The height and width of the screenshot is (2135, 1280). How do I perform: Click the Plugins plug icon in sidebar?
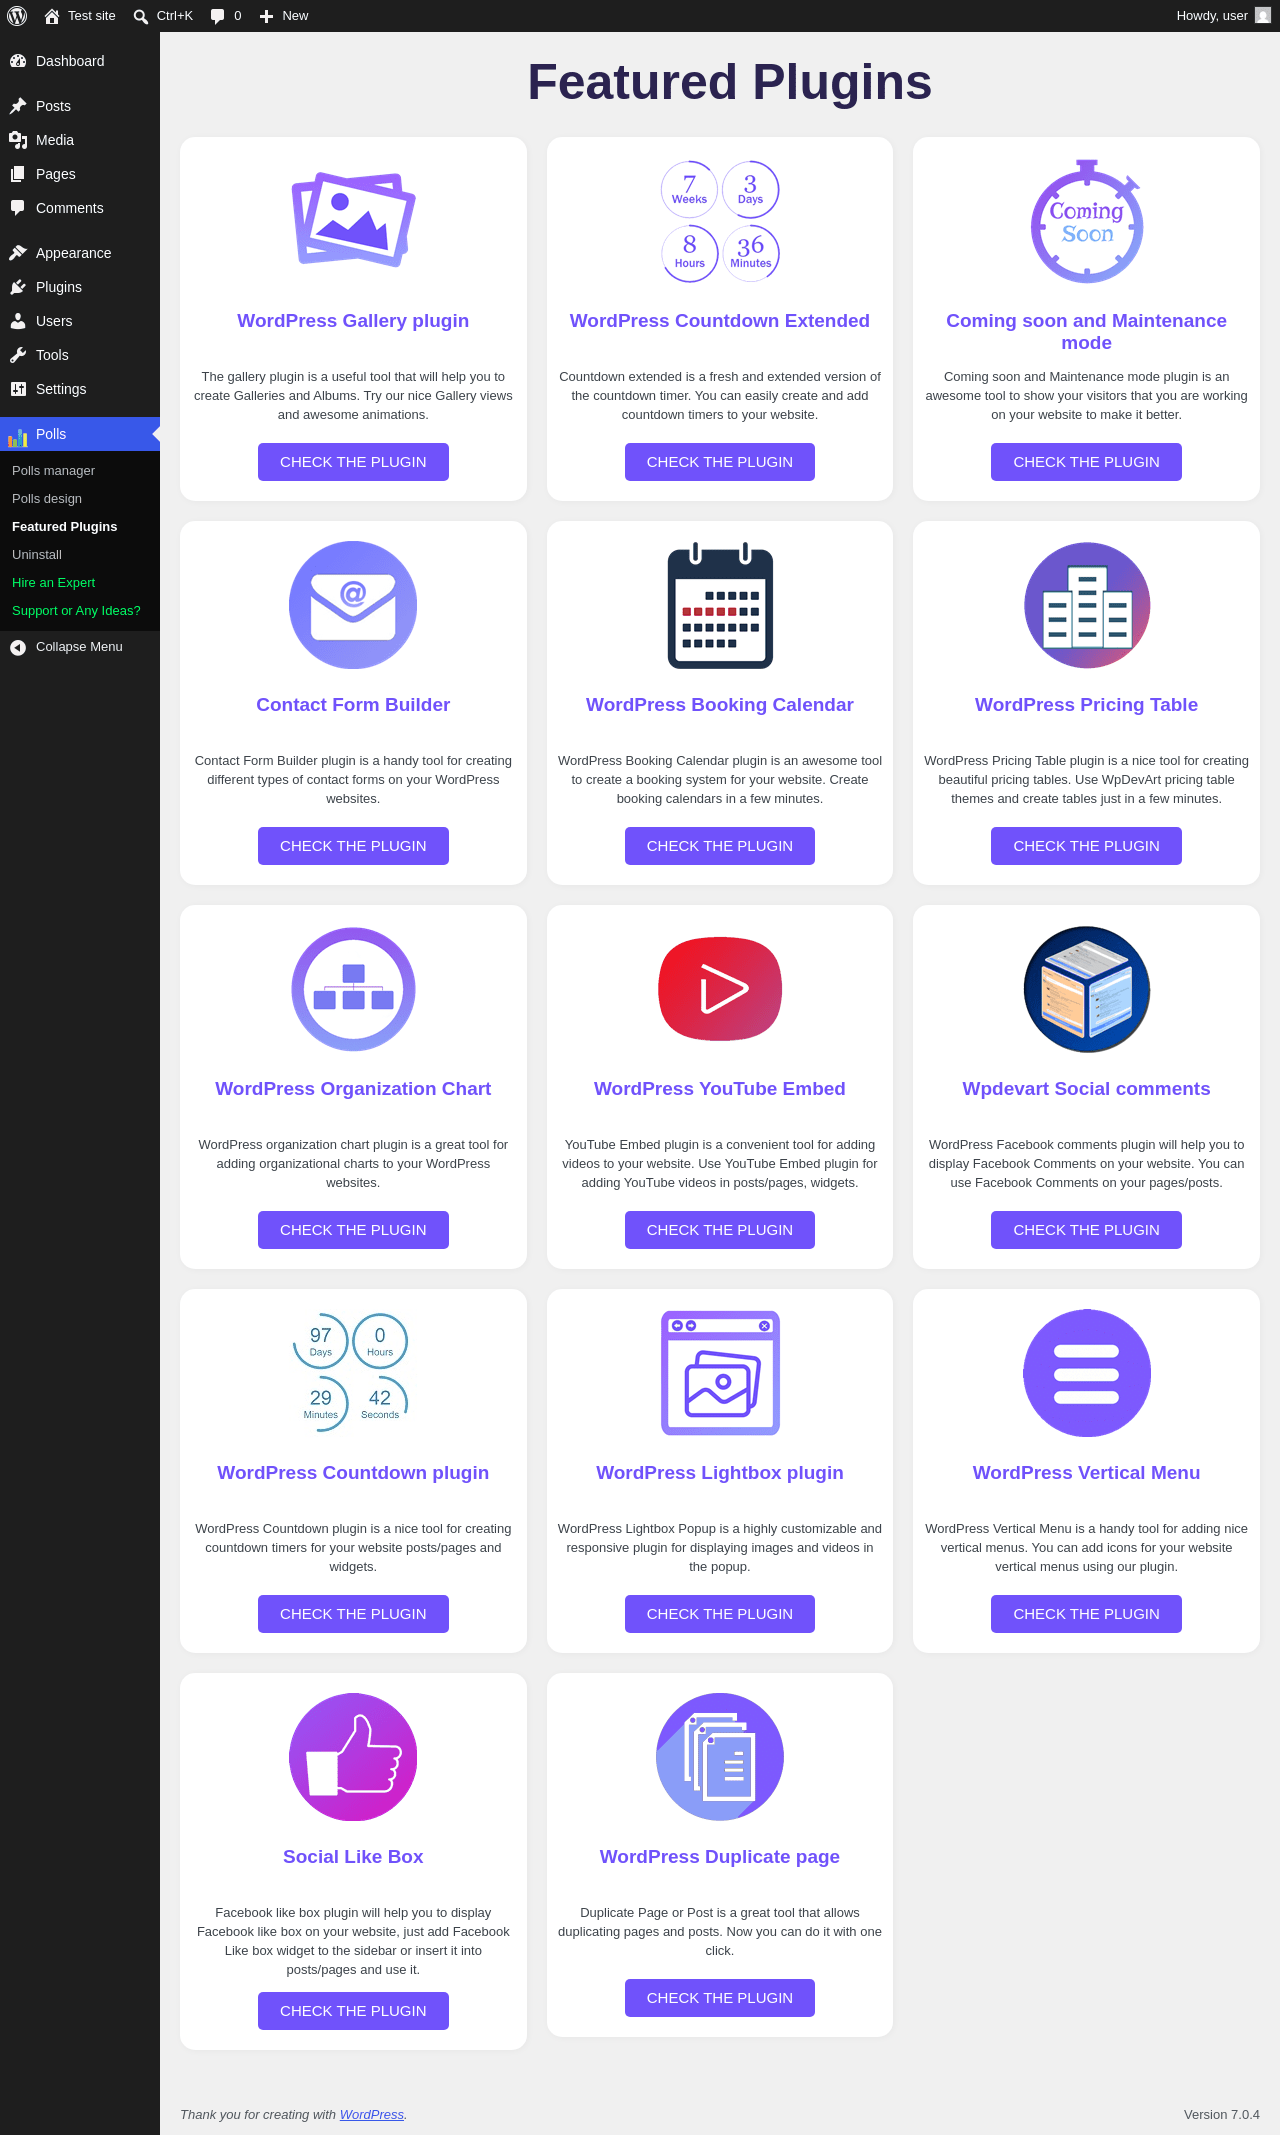(18, 287)
